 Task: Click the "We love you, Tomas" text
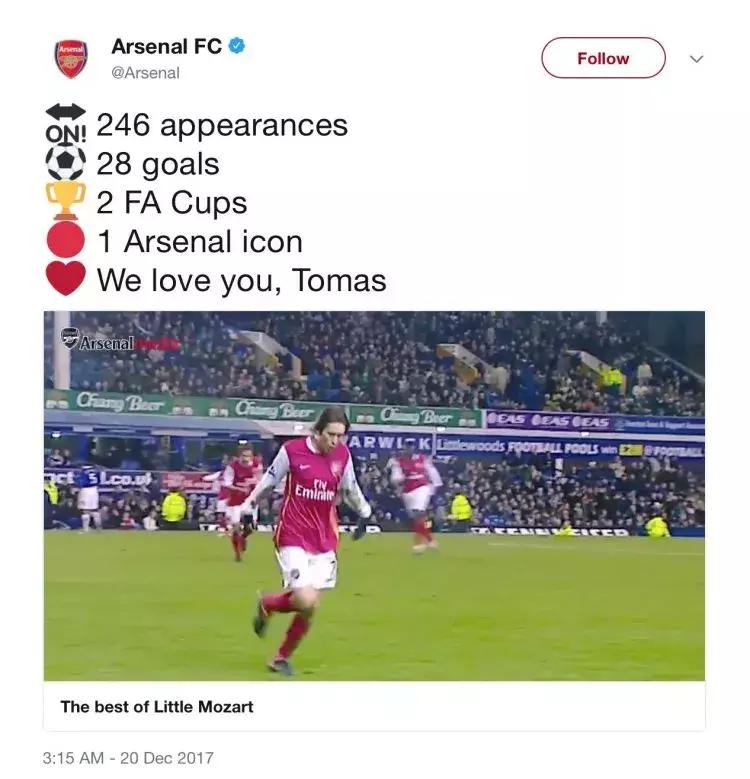[x=241, y=280]
